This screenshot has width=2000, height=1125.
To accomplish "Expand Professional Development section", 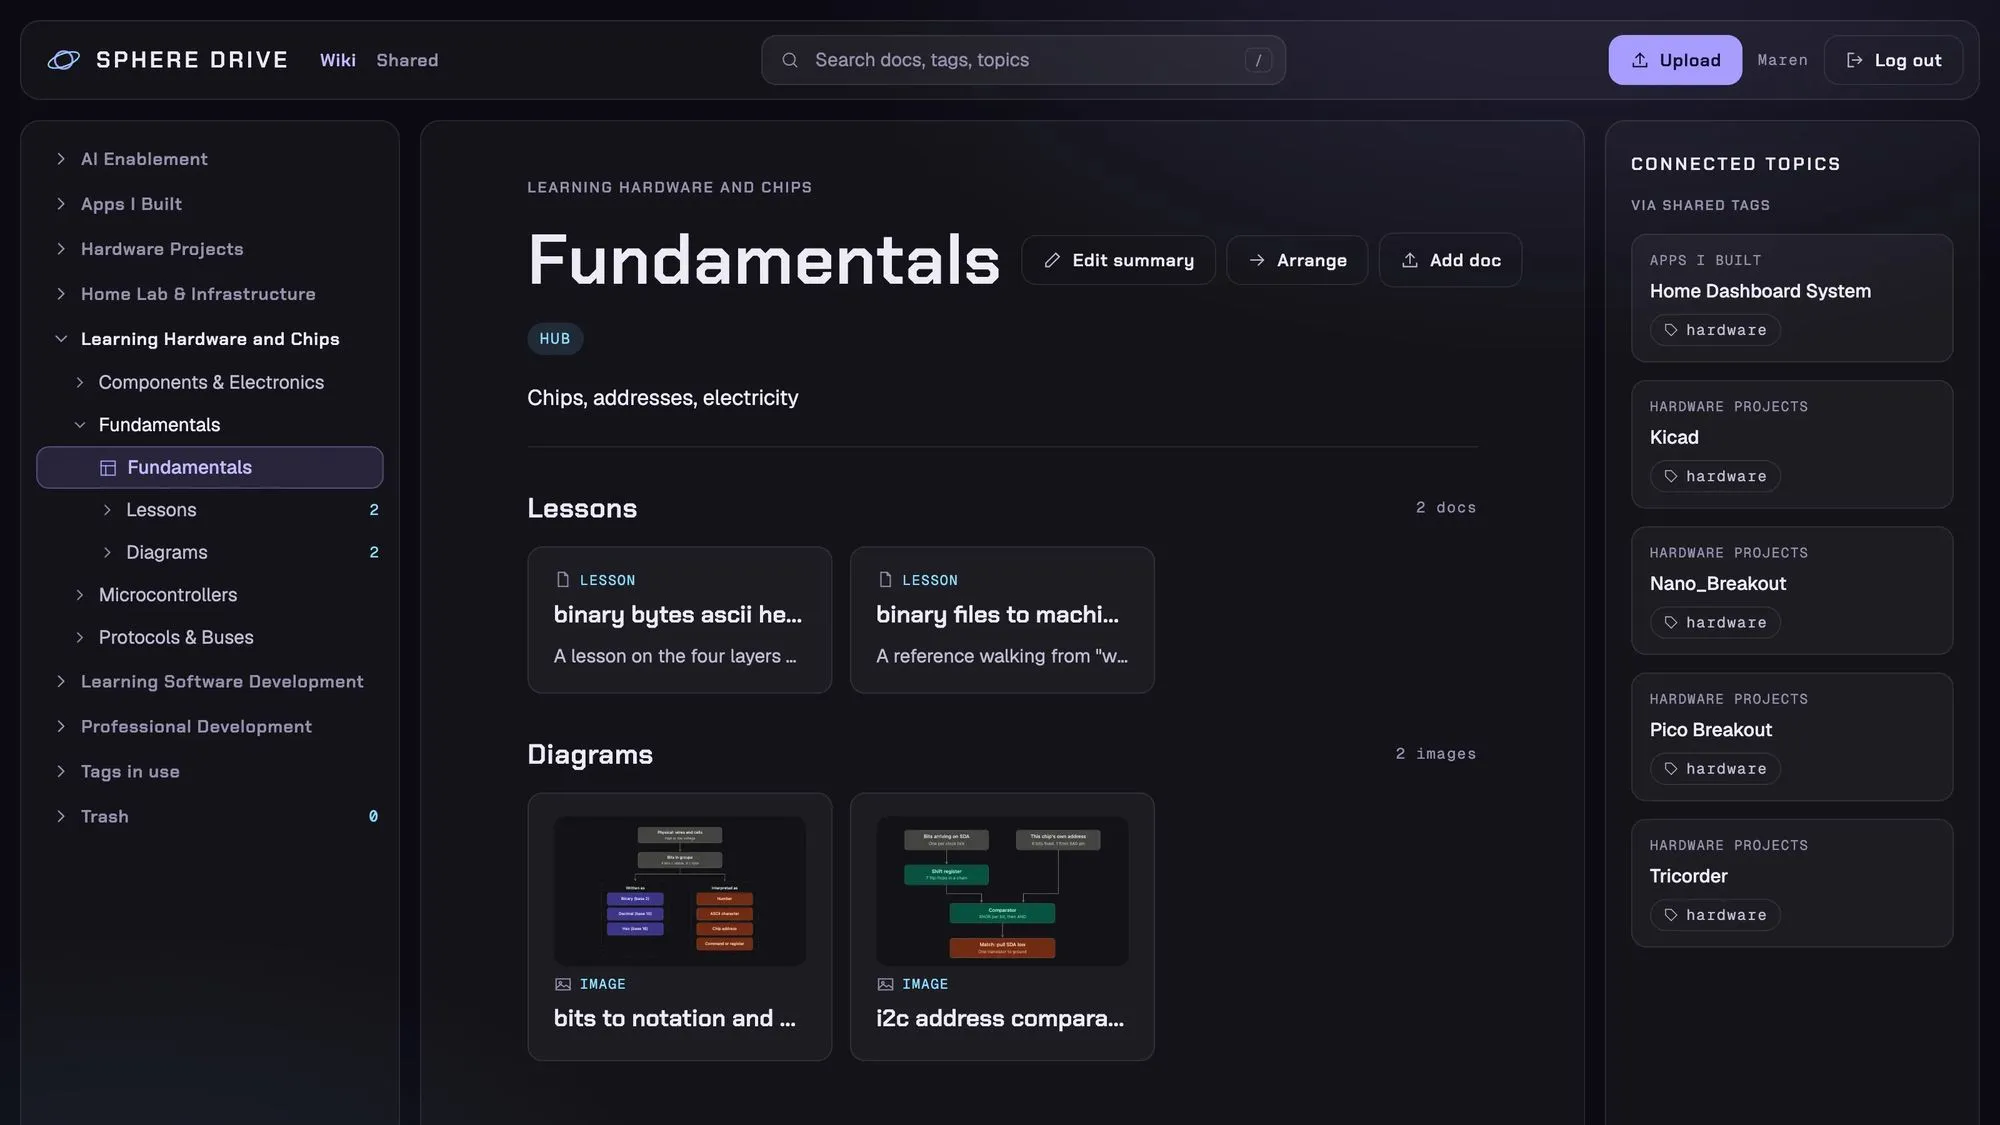I will (61, 727).
